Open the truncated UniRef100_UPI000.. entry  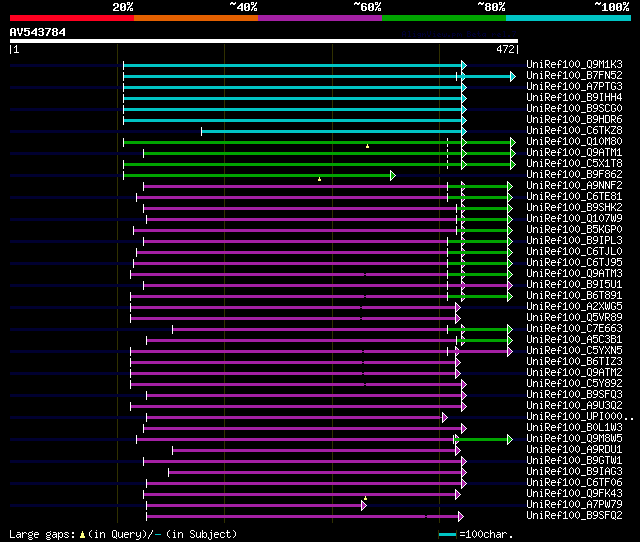click(x=580, y=417)
